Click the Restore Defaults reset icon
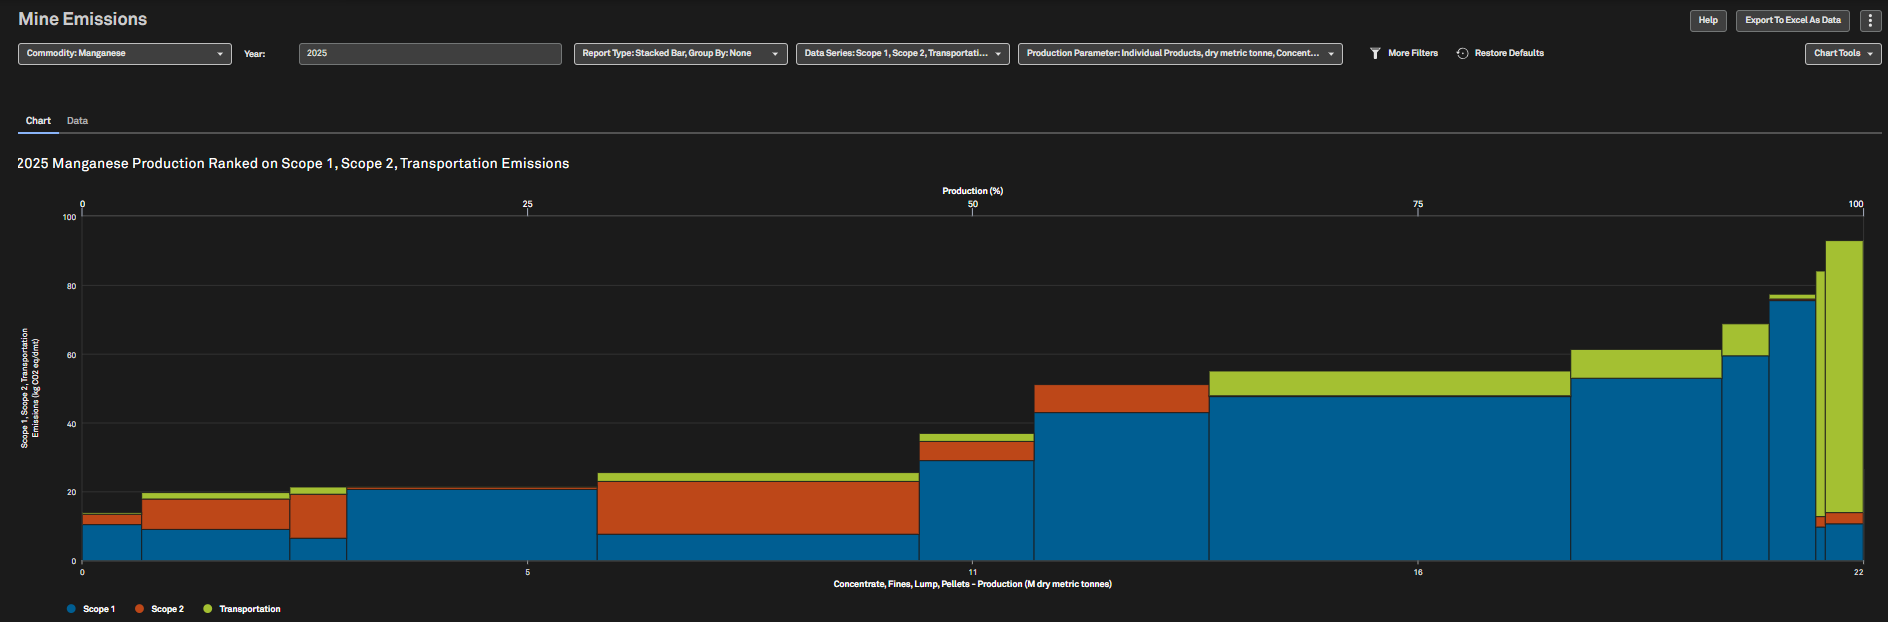The height and width of the screenshot is (622, 1888). (1462, 53)
